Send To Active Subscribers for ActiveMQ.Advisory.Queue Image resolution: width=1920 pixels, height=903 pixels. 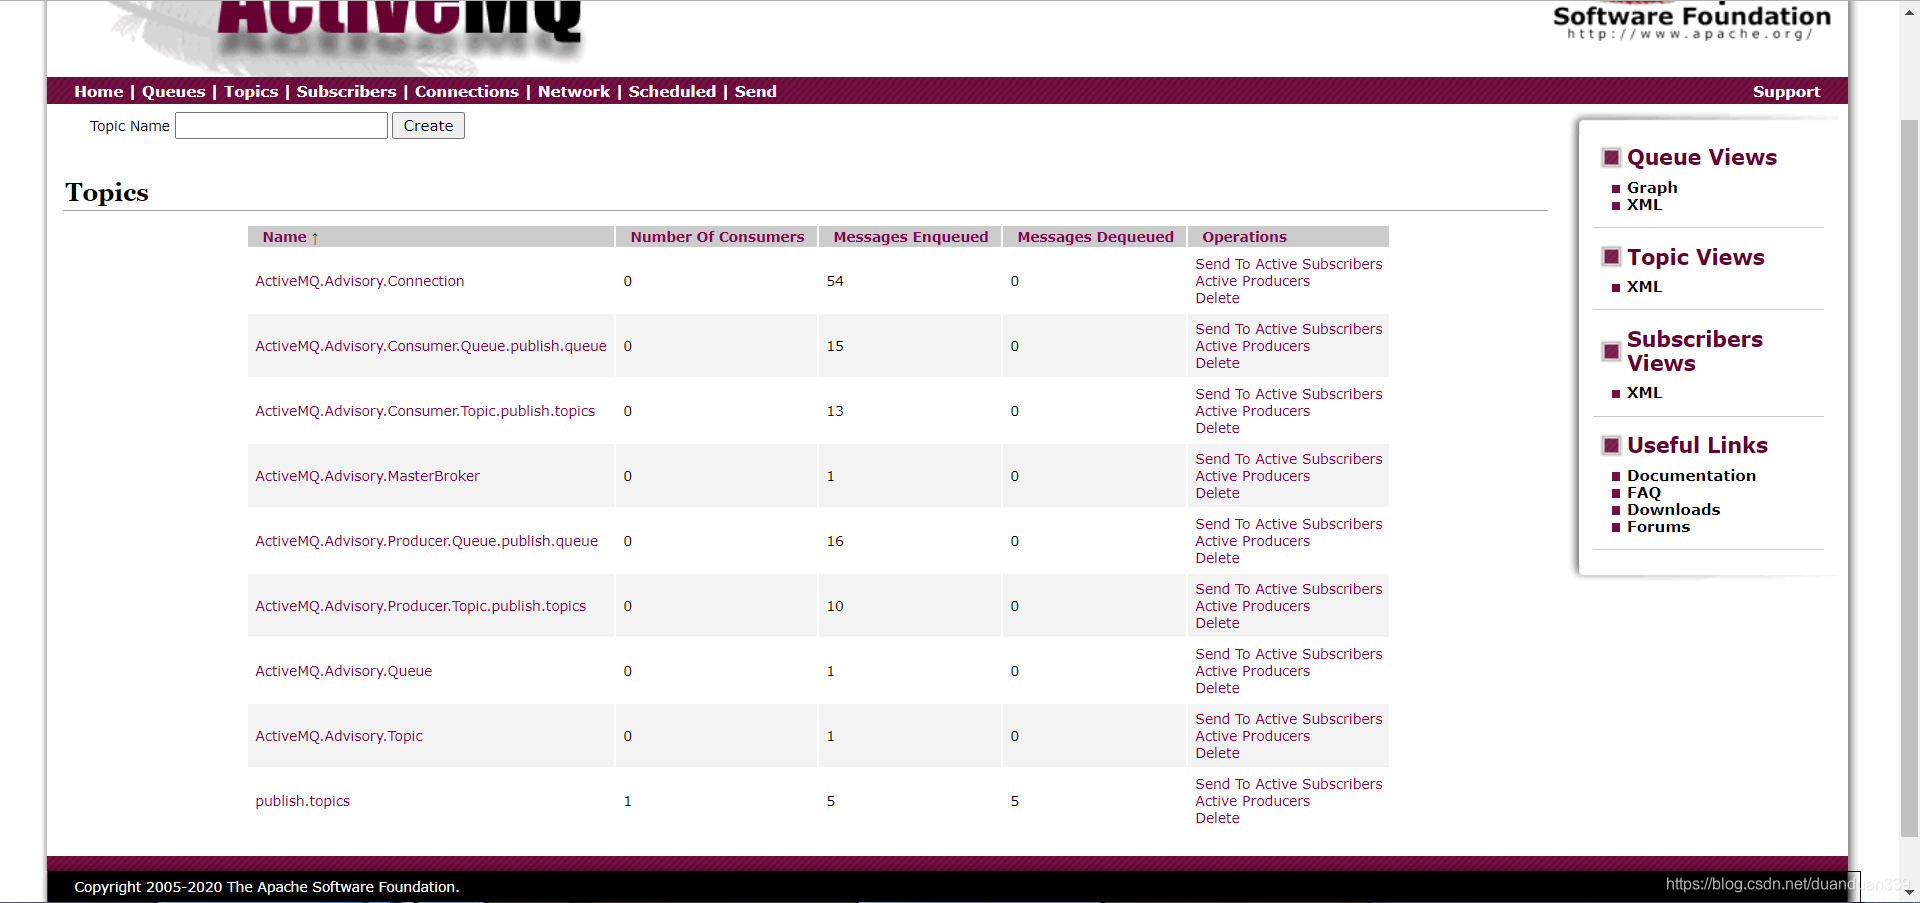coord(1288,654)
